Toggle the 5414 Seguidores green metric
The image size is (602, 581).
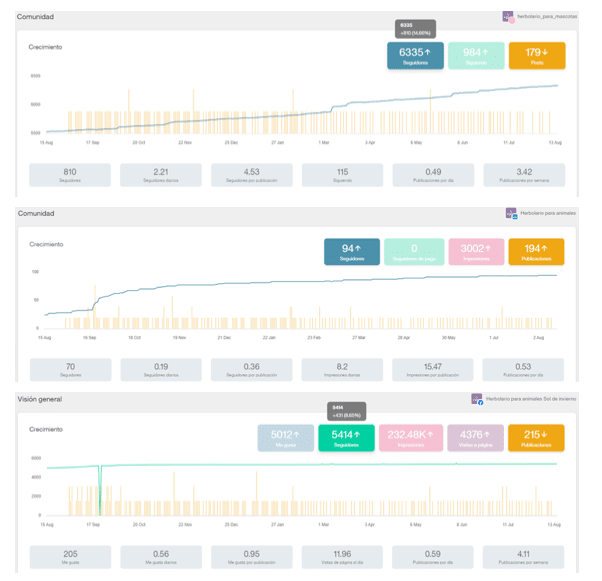tap(345, 438)
